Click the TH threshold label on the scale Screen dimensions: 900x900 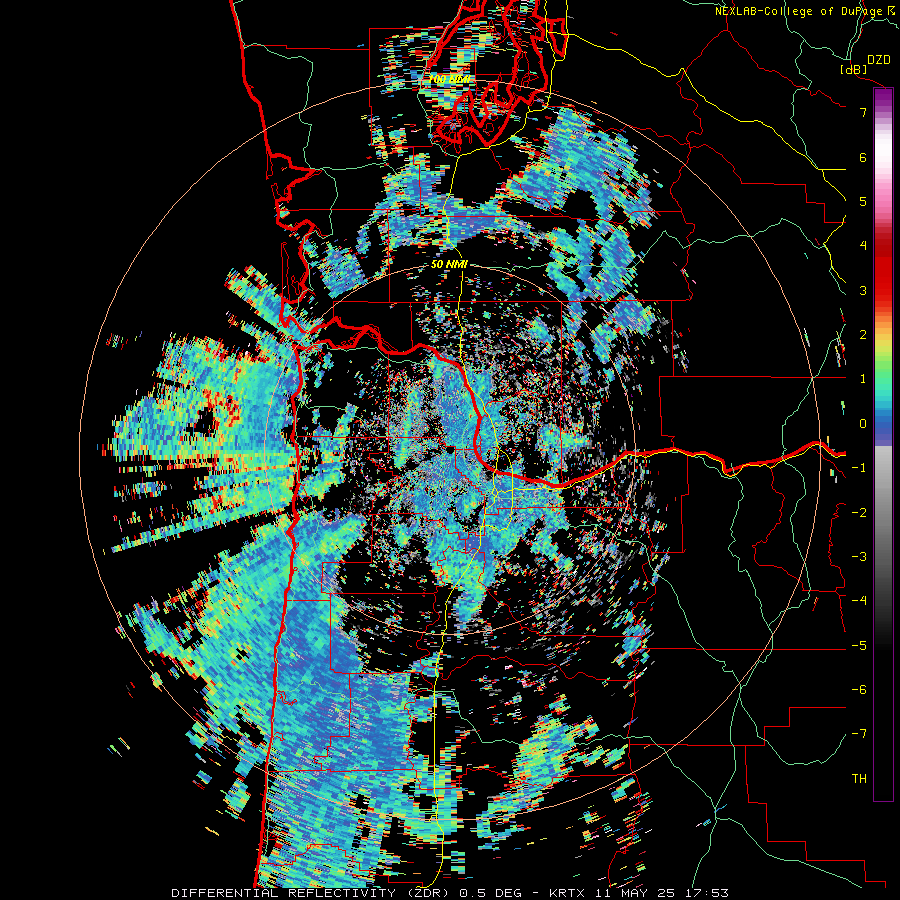pos(859,779)
